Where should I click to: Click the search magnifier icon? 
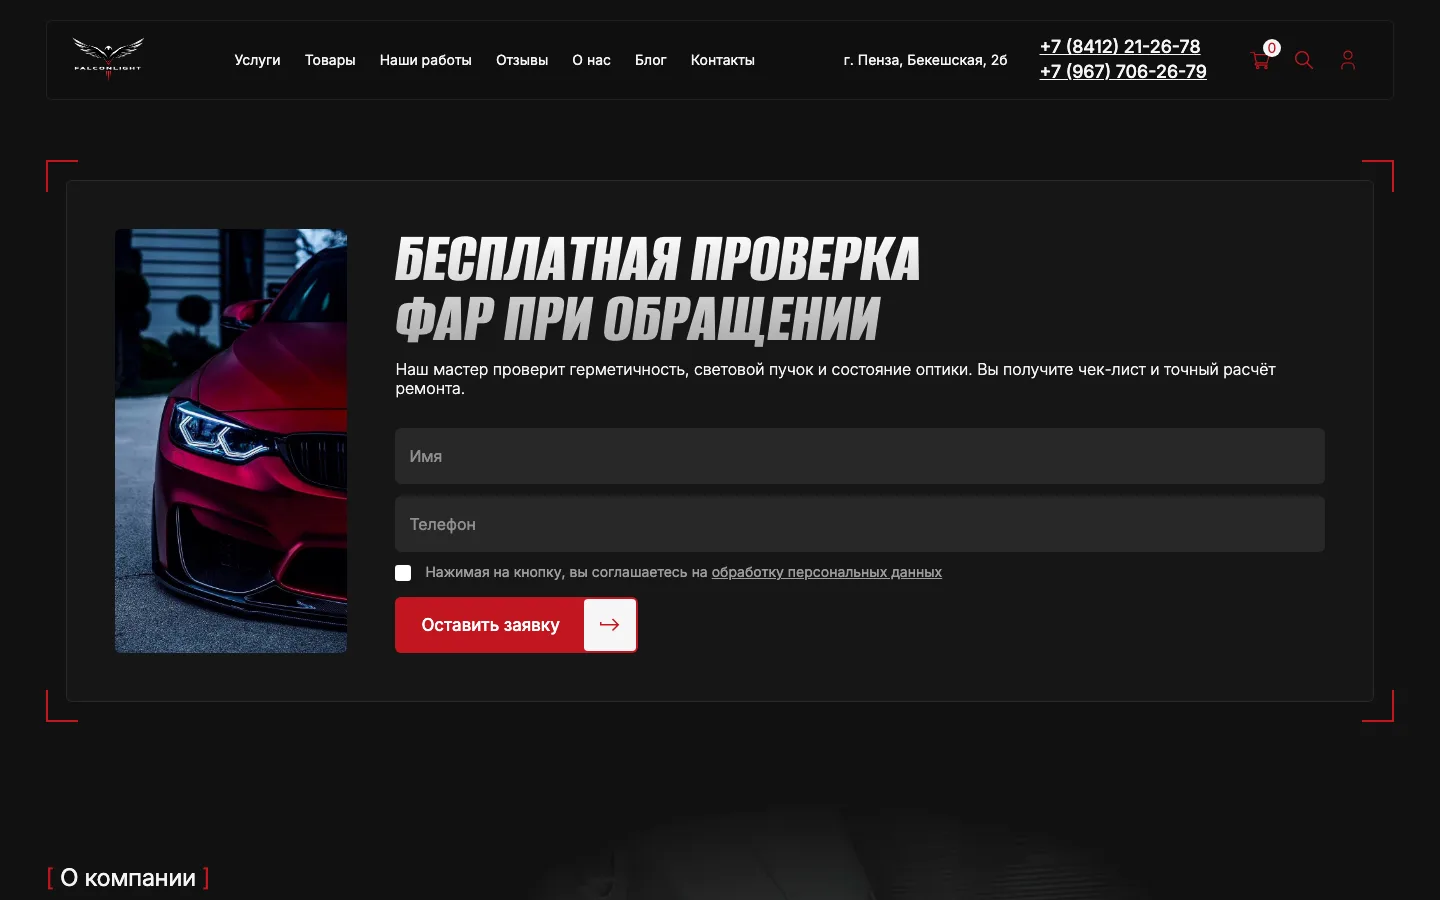[1303, 60]
